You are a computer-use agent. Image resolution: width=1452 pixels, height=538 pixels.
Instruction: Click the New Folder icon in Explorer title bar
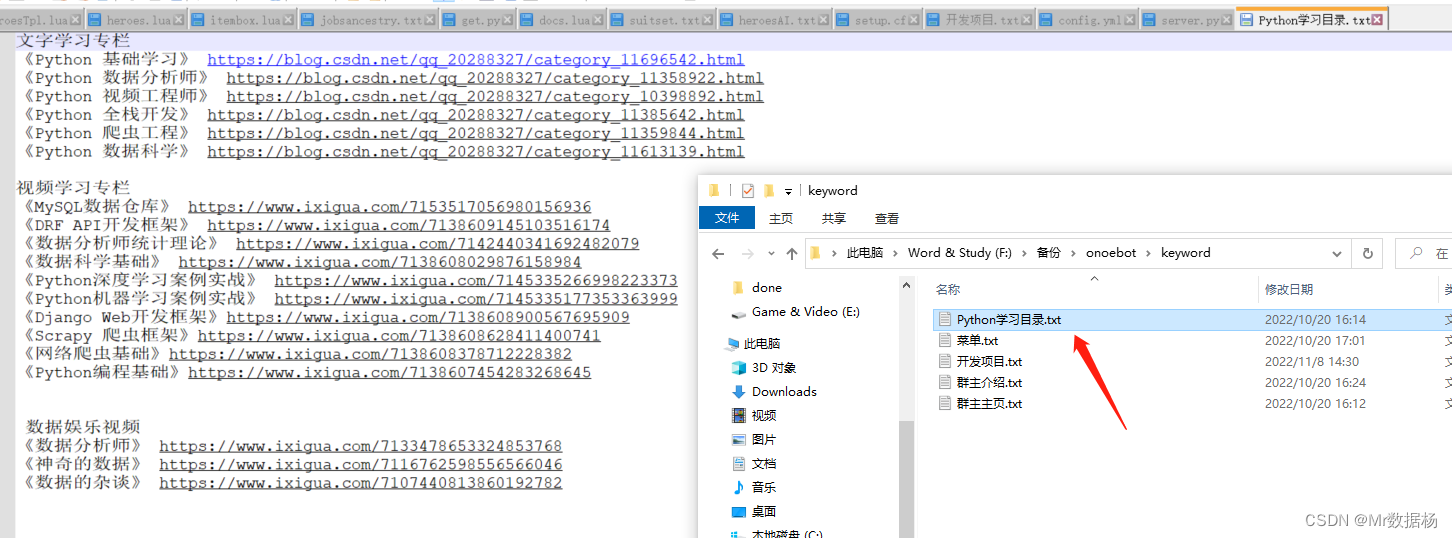click(769, 190)
